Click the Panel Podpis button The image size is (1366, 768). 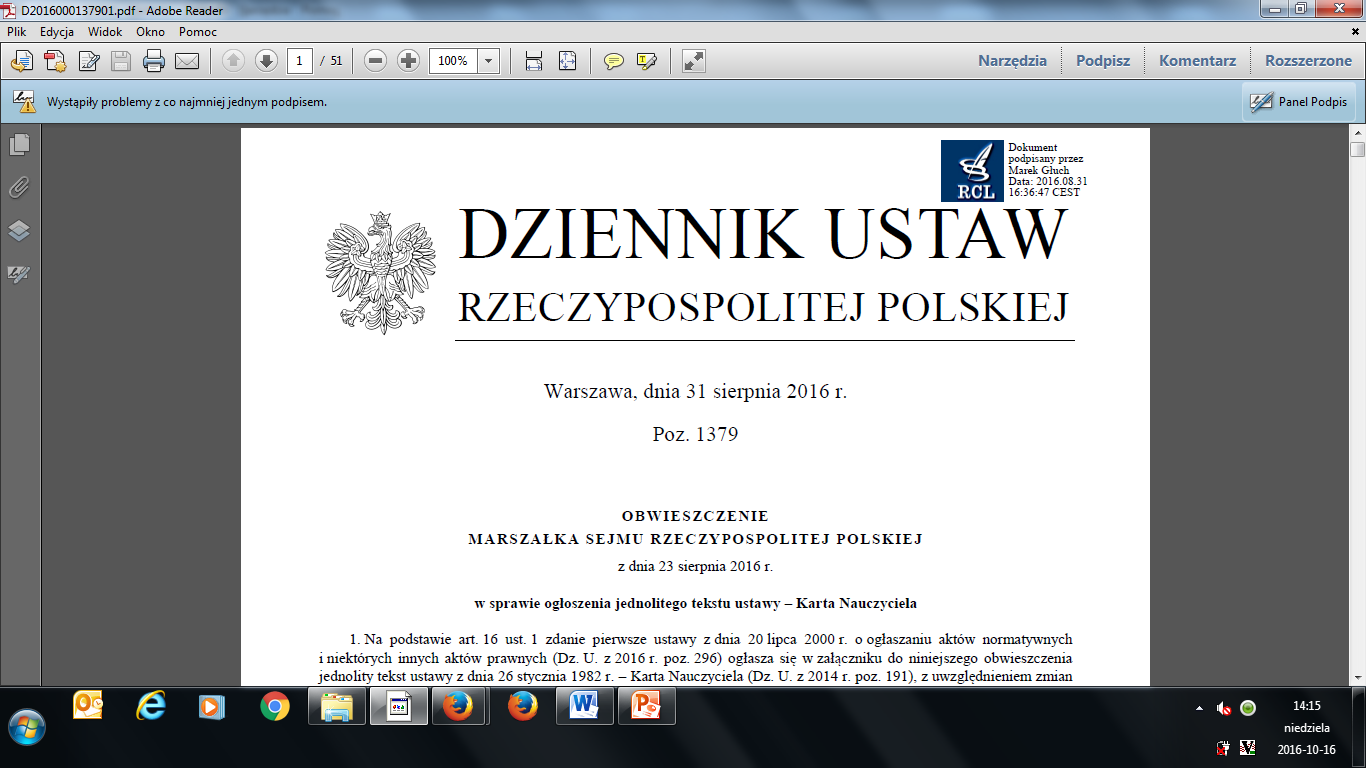point(1299,102)
